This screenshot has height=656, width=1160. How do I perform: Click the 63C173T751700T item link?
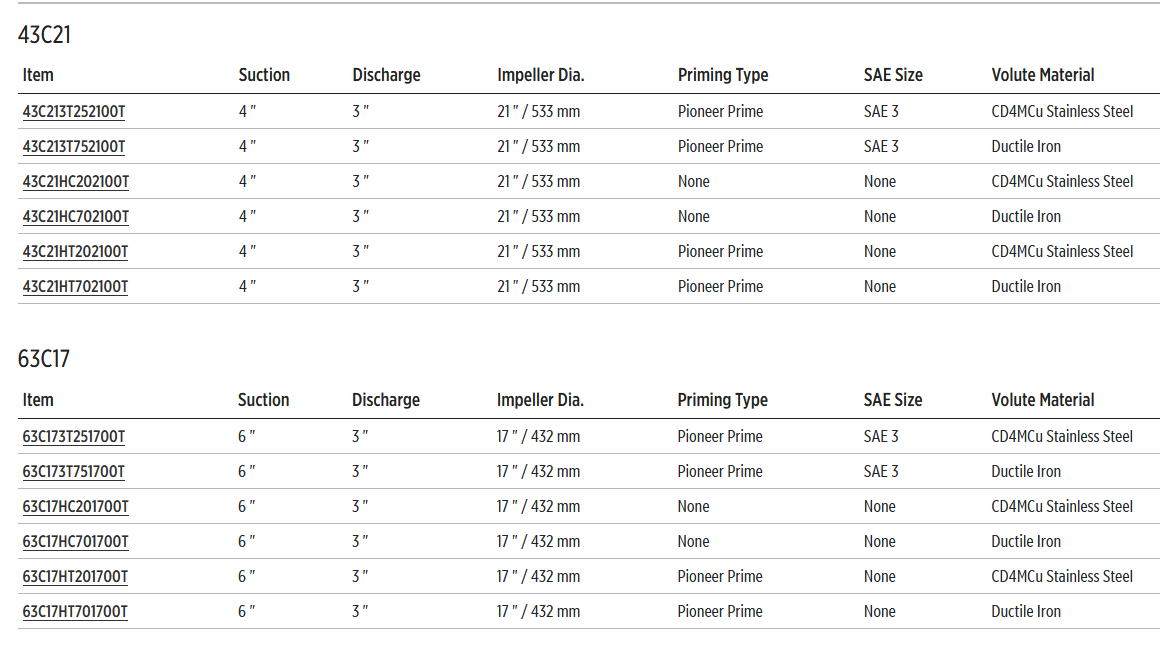(x=74, y=472)
